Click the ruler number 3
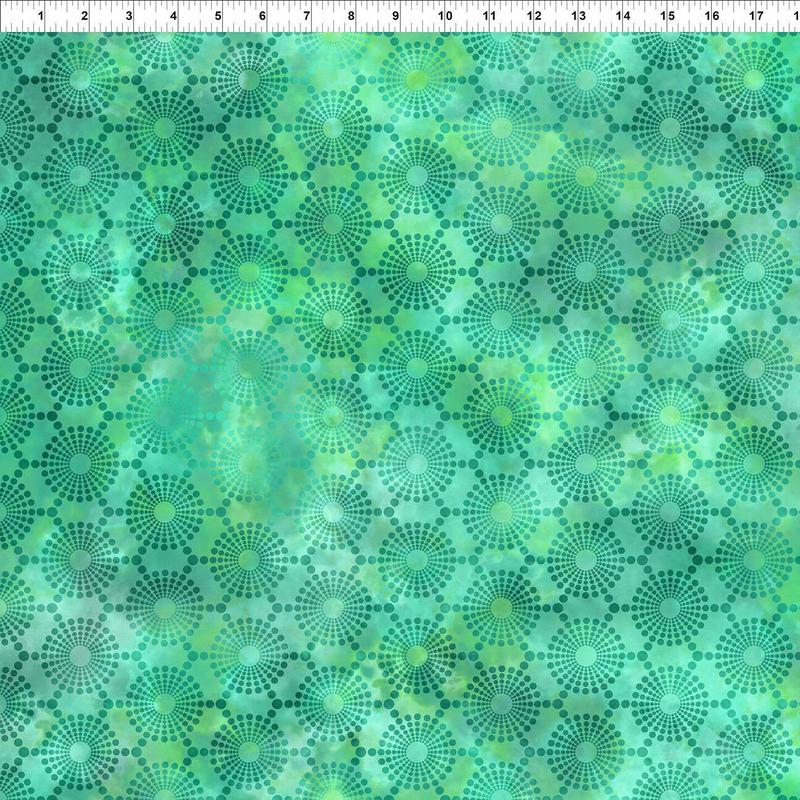This screenshot has height=800, width=800. coord(129,16)
